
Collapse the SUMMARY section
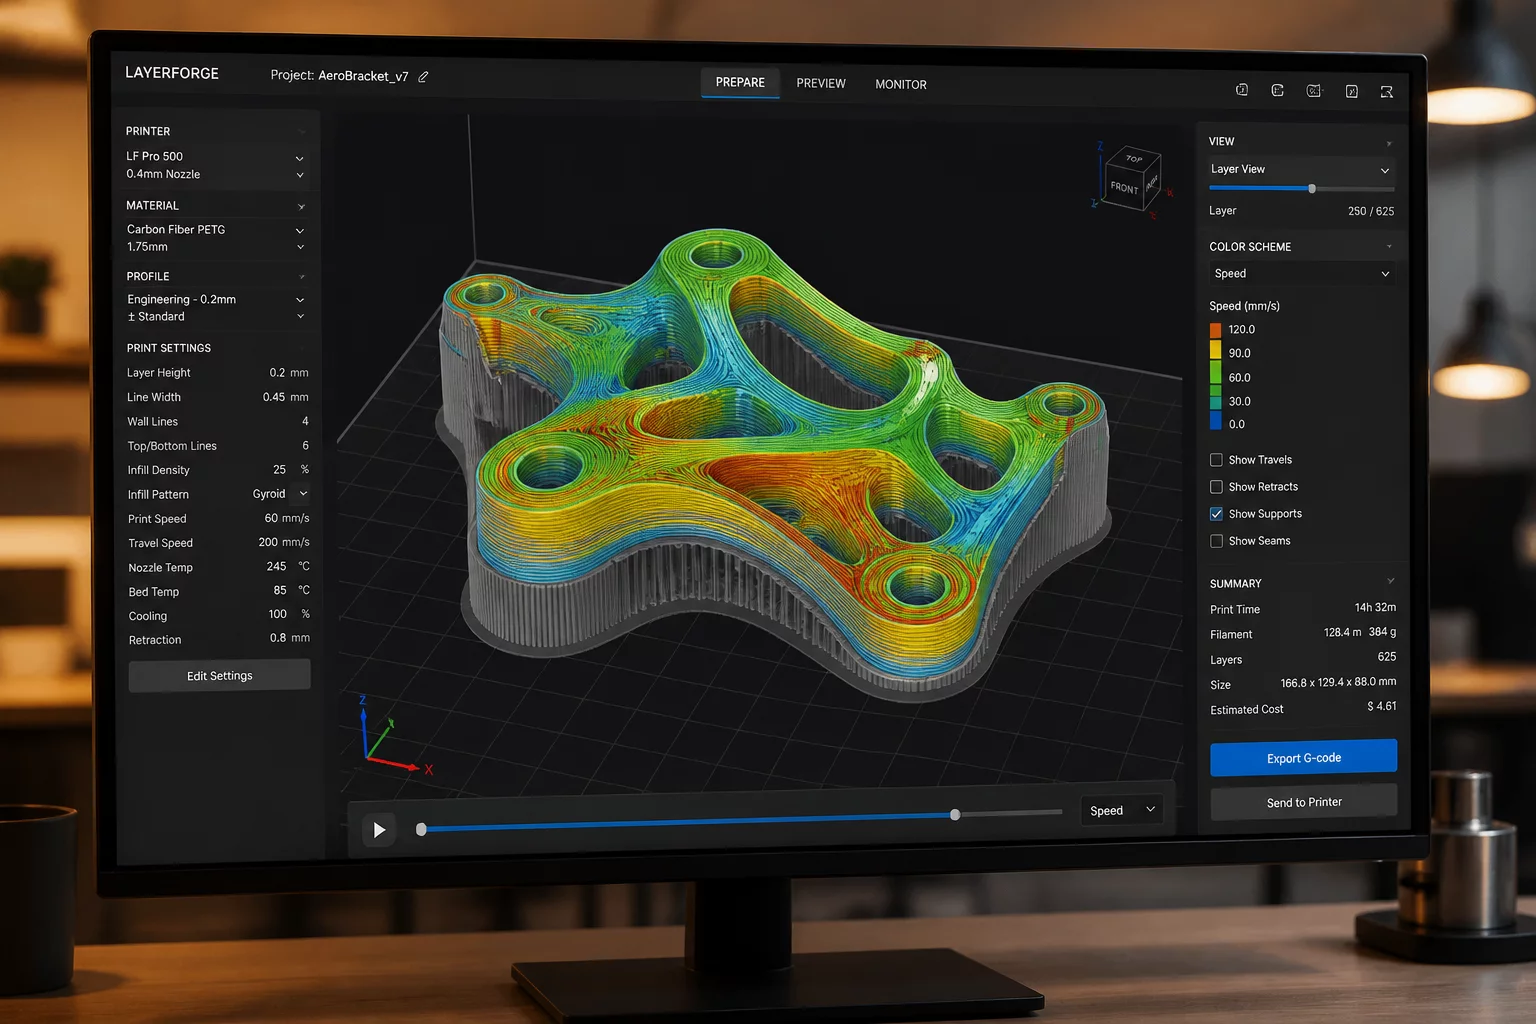click(x=1390, y=582)
